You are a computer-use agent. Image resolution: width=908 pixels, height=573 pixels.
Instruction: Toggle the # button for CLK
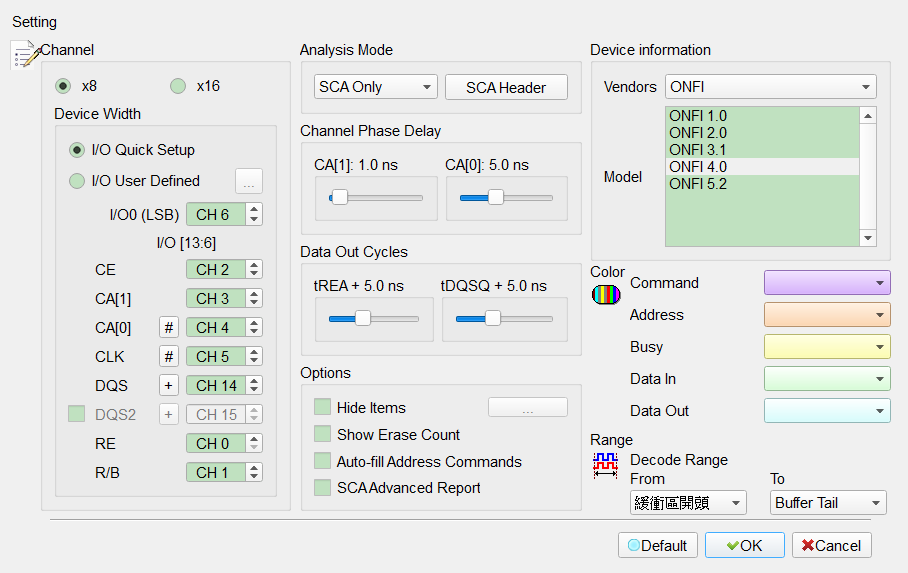pos(169,356)
